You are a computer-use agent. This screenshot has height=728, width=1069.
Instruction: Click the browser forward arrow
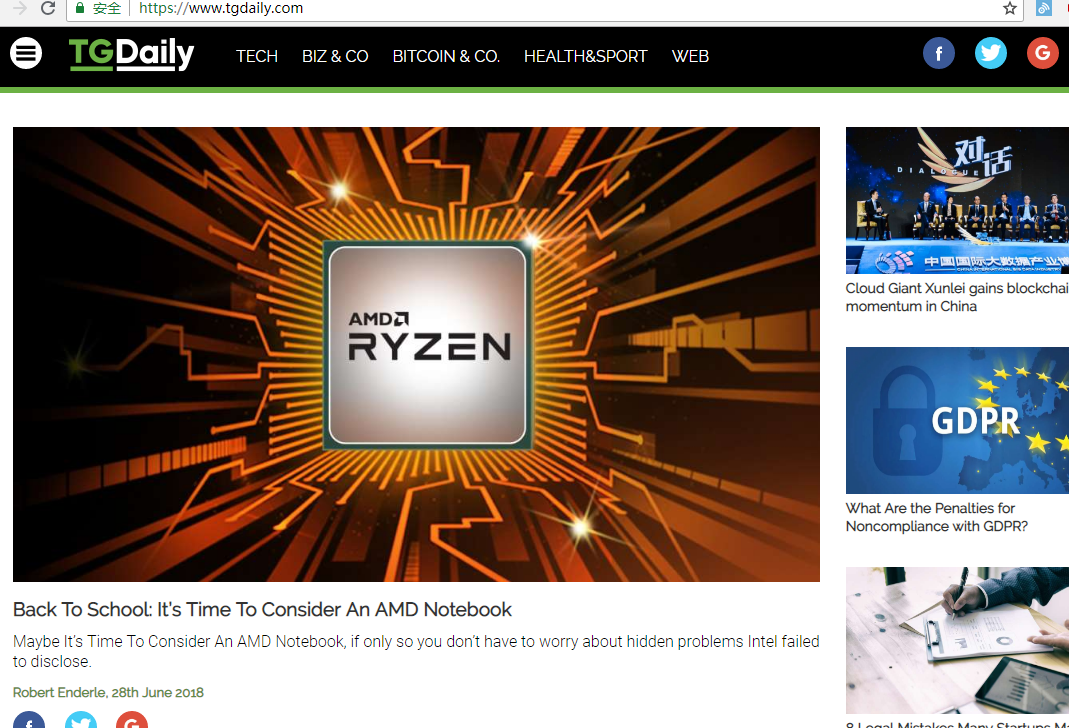(x=19, y=8)
